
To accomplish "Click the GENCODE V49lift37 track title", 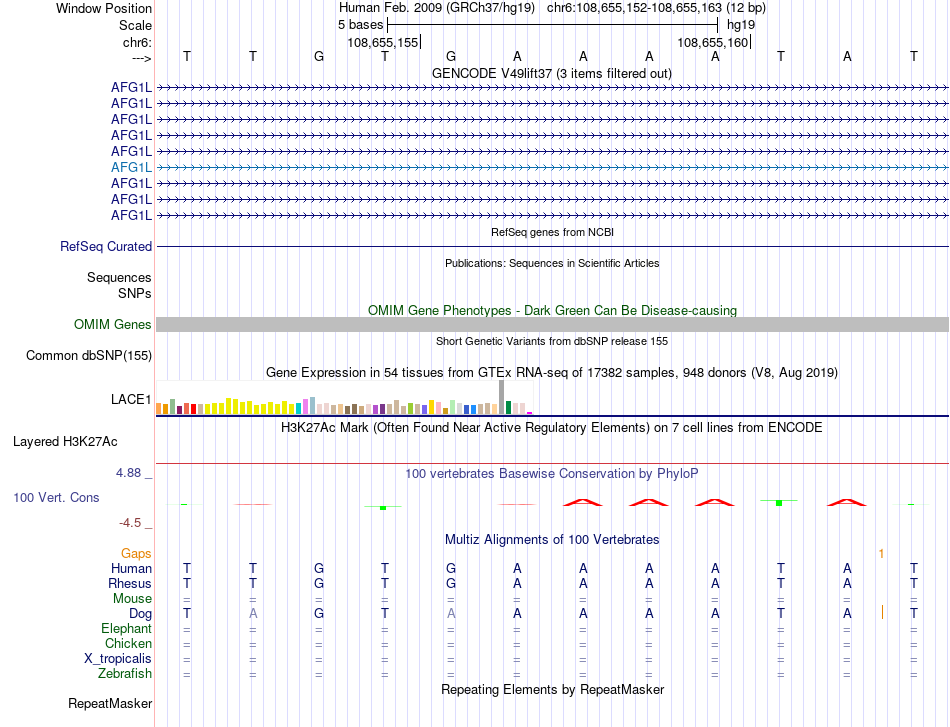I will (551, 73).
